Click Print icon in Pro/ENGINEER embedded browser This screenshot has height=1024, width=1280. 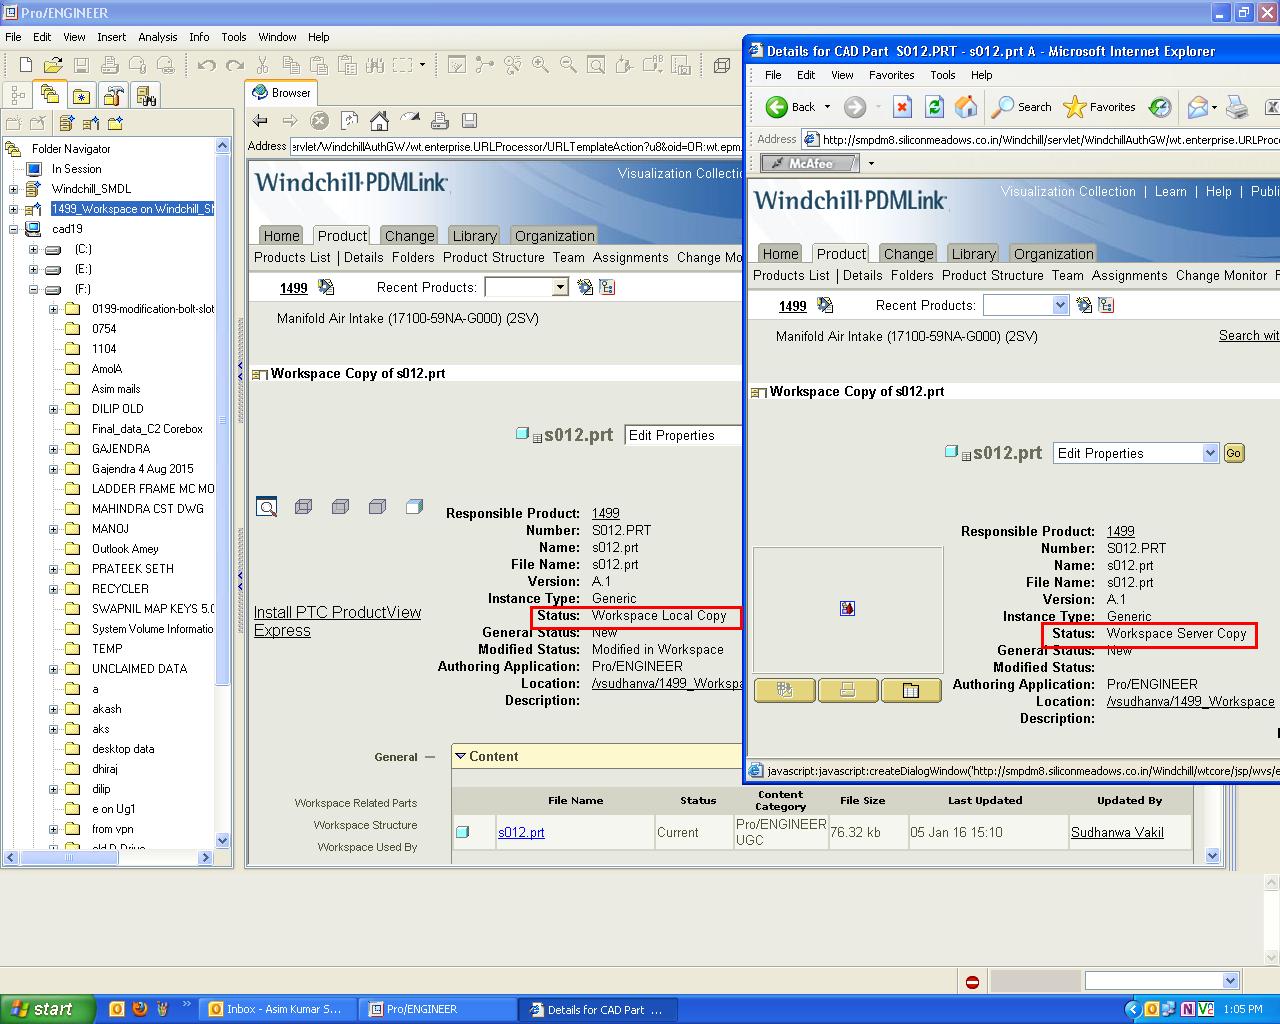point(439,121)
